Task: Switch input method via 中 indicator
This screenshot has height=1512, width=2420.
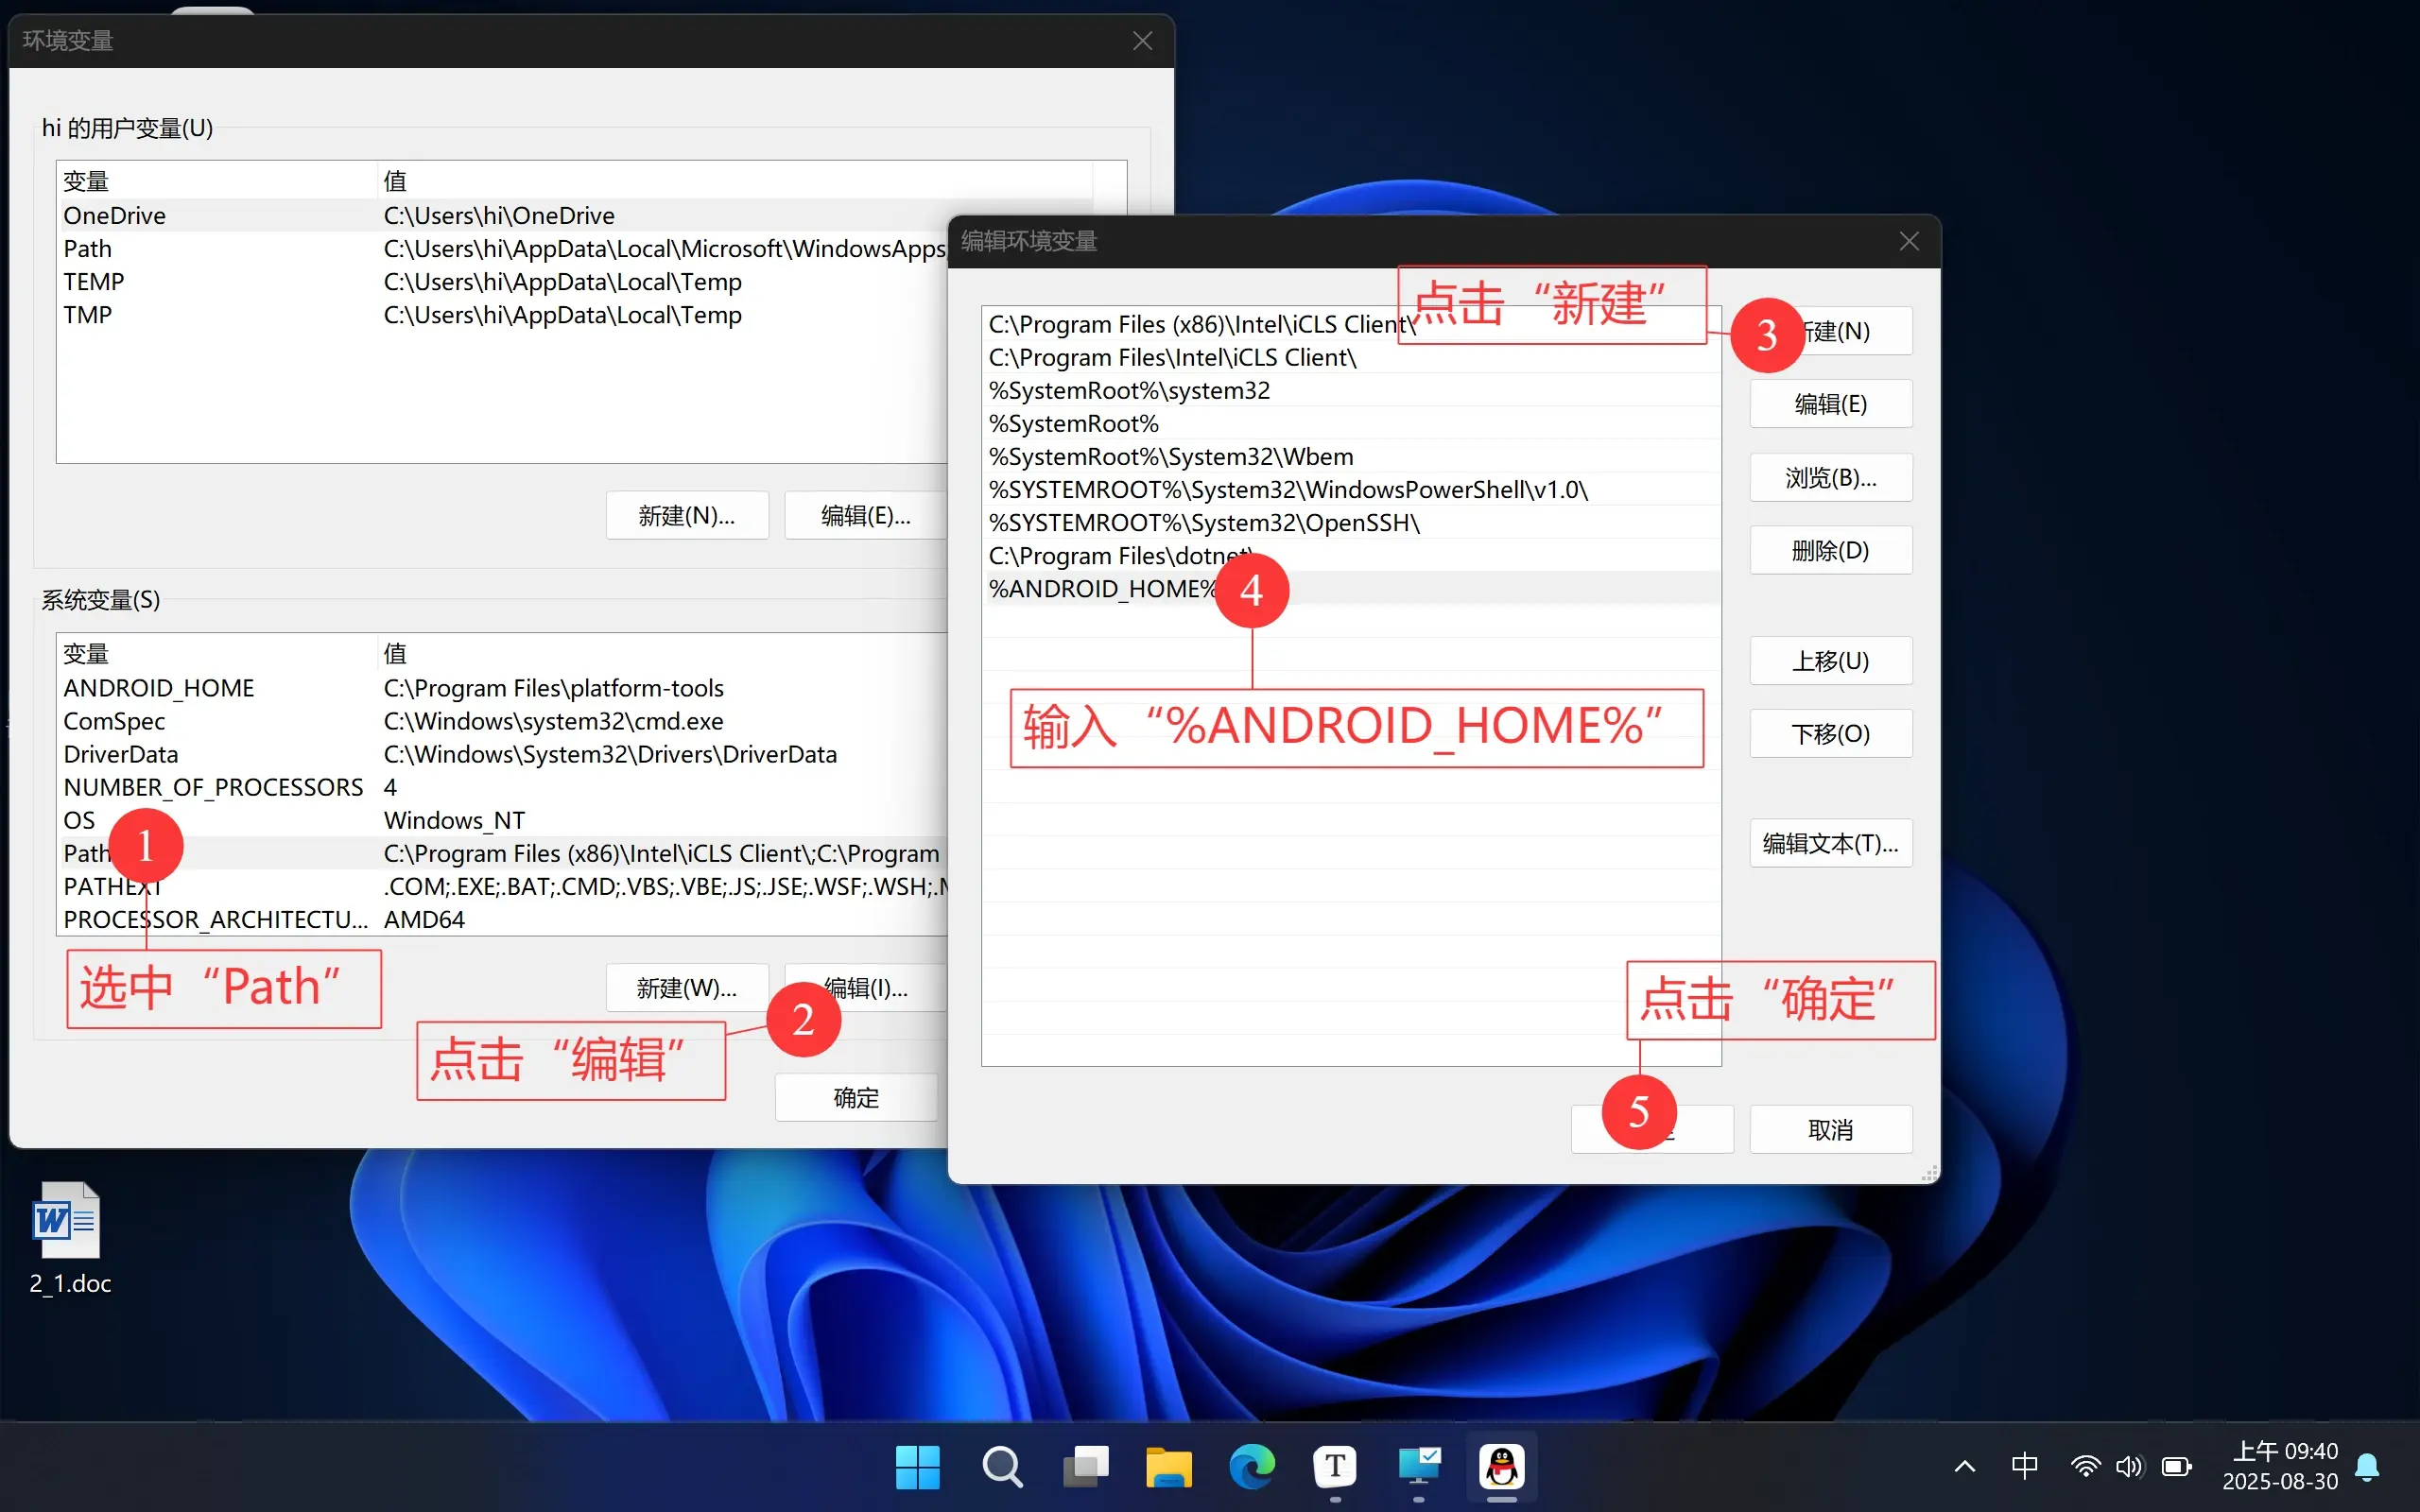Action: (x=2024, y=1466)
